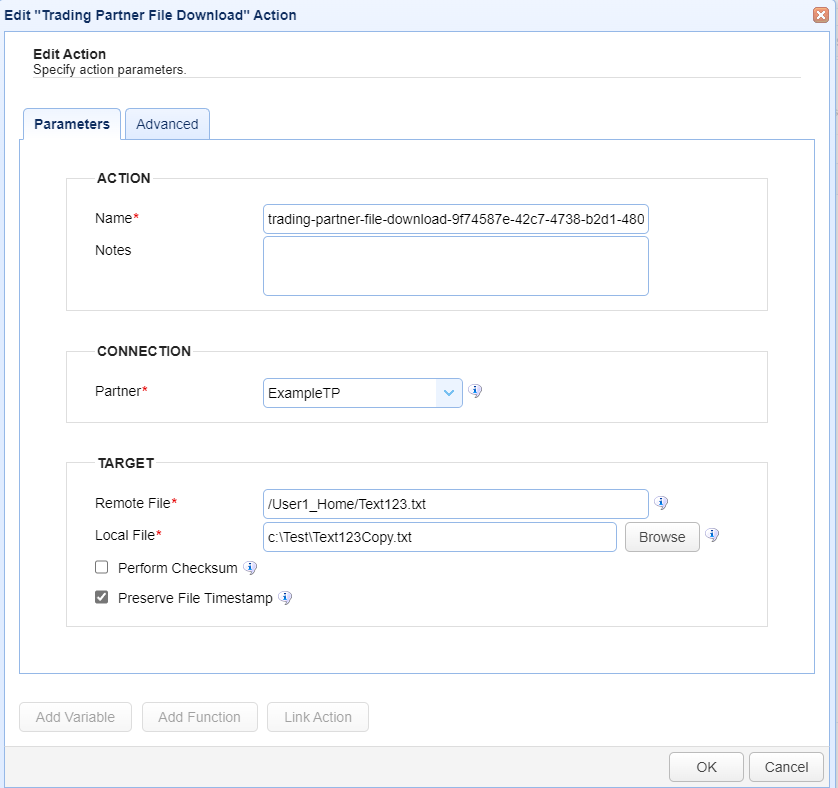Uncheck Preserve File Timestamp option
The image size is (838, 788).
click(102, 597)
